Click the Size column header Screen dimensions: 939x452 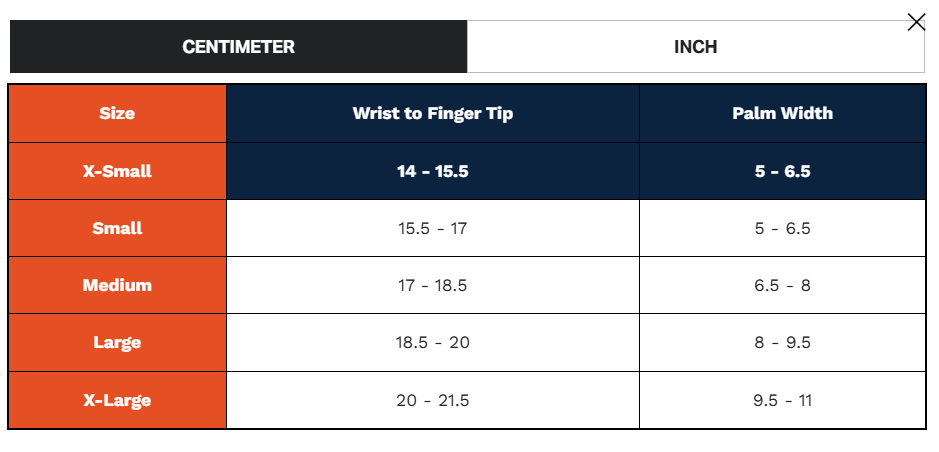coord(117,114)
